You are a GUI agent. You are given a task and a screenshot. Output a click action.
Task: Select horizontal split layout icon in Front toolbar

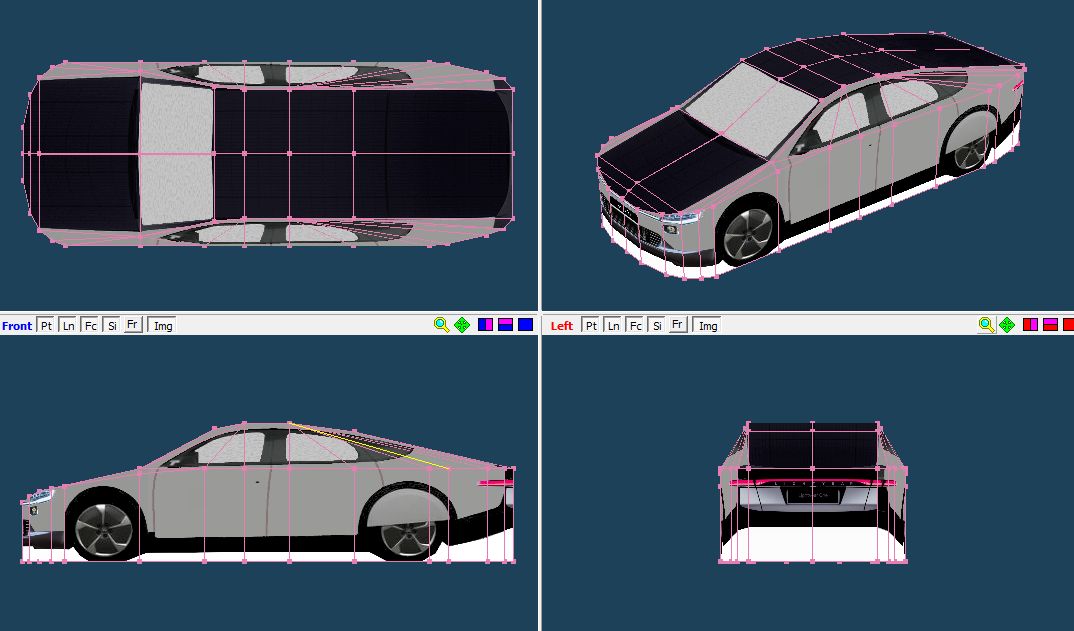(x=506, y=325)
